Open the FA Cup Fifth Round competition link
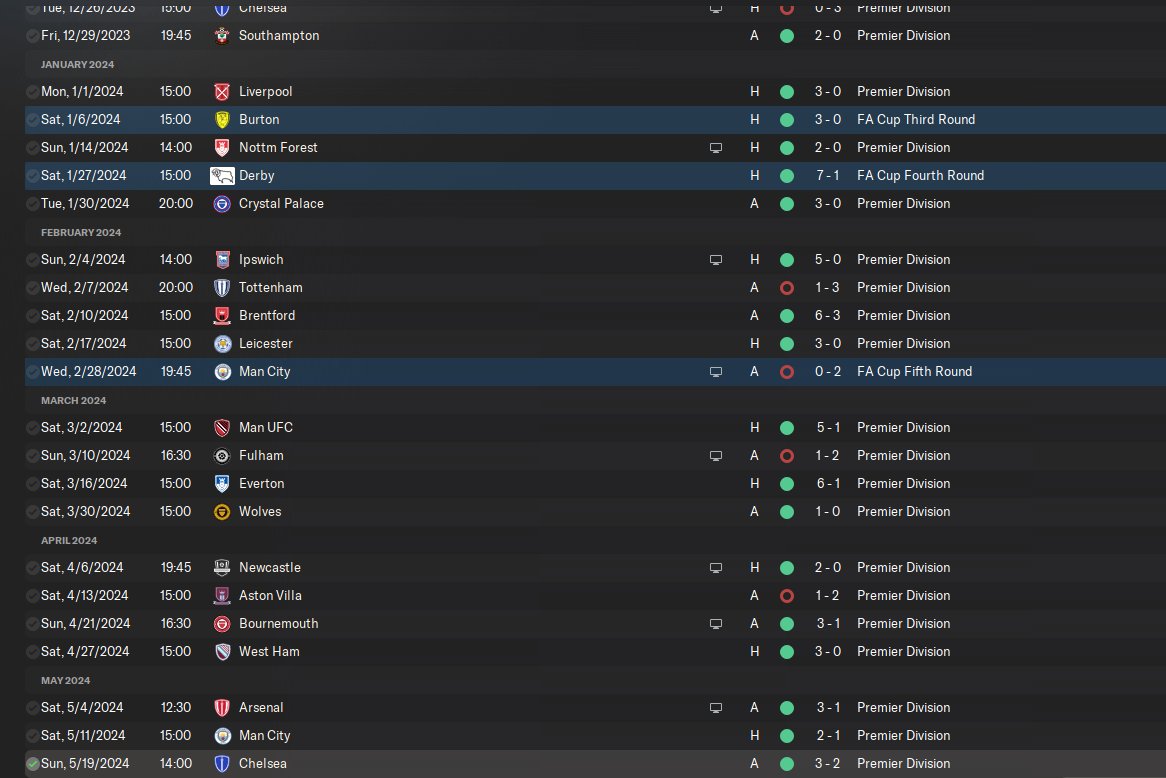This screenshot has width=1166, height=778. pos(915,371)
